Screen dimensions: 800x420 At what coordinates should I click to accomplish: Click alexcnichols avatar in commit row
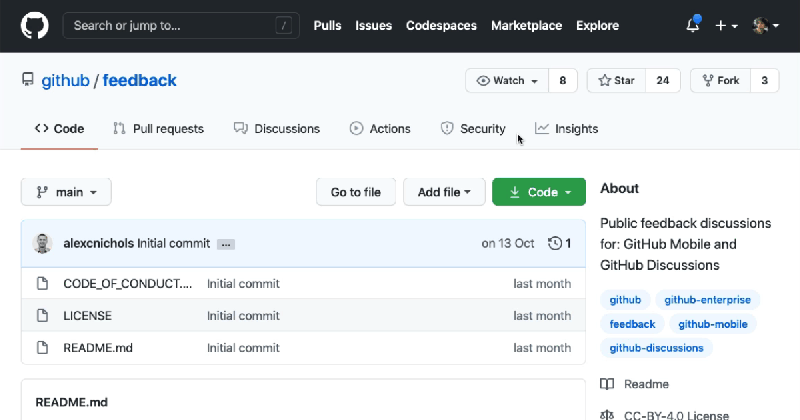pos(42,243)
